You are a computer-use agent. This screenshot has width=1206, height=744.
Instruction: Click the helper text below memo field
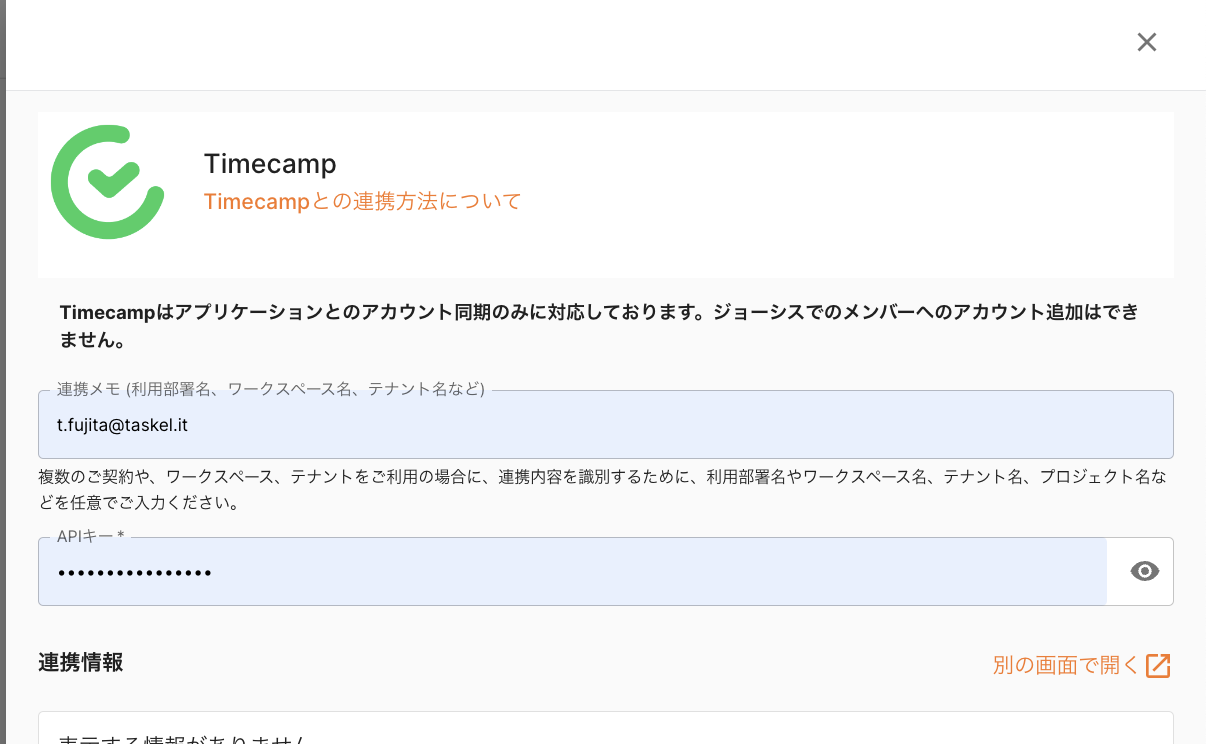click(x=600, y=489)
